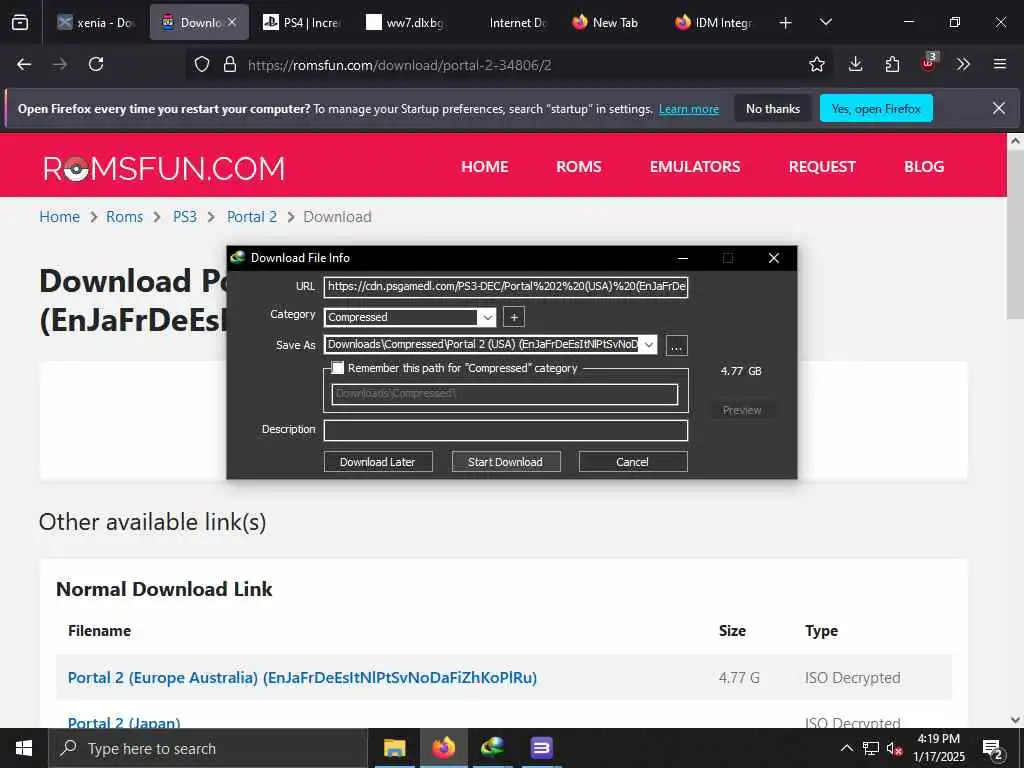Screen dimensions: 1024x768
Task: List all tabs with the chevron
Action: point(825,22)
